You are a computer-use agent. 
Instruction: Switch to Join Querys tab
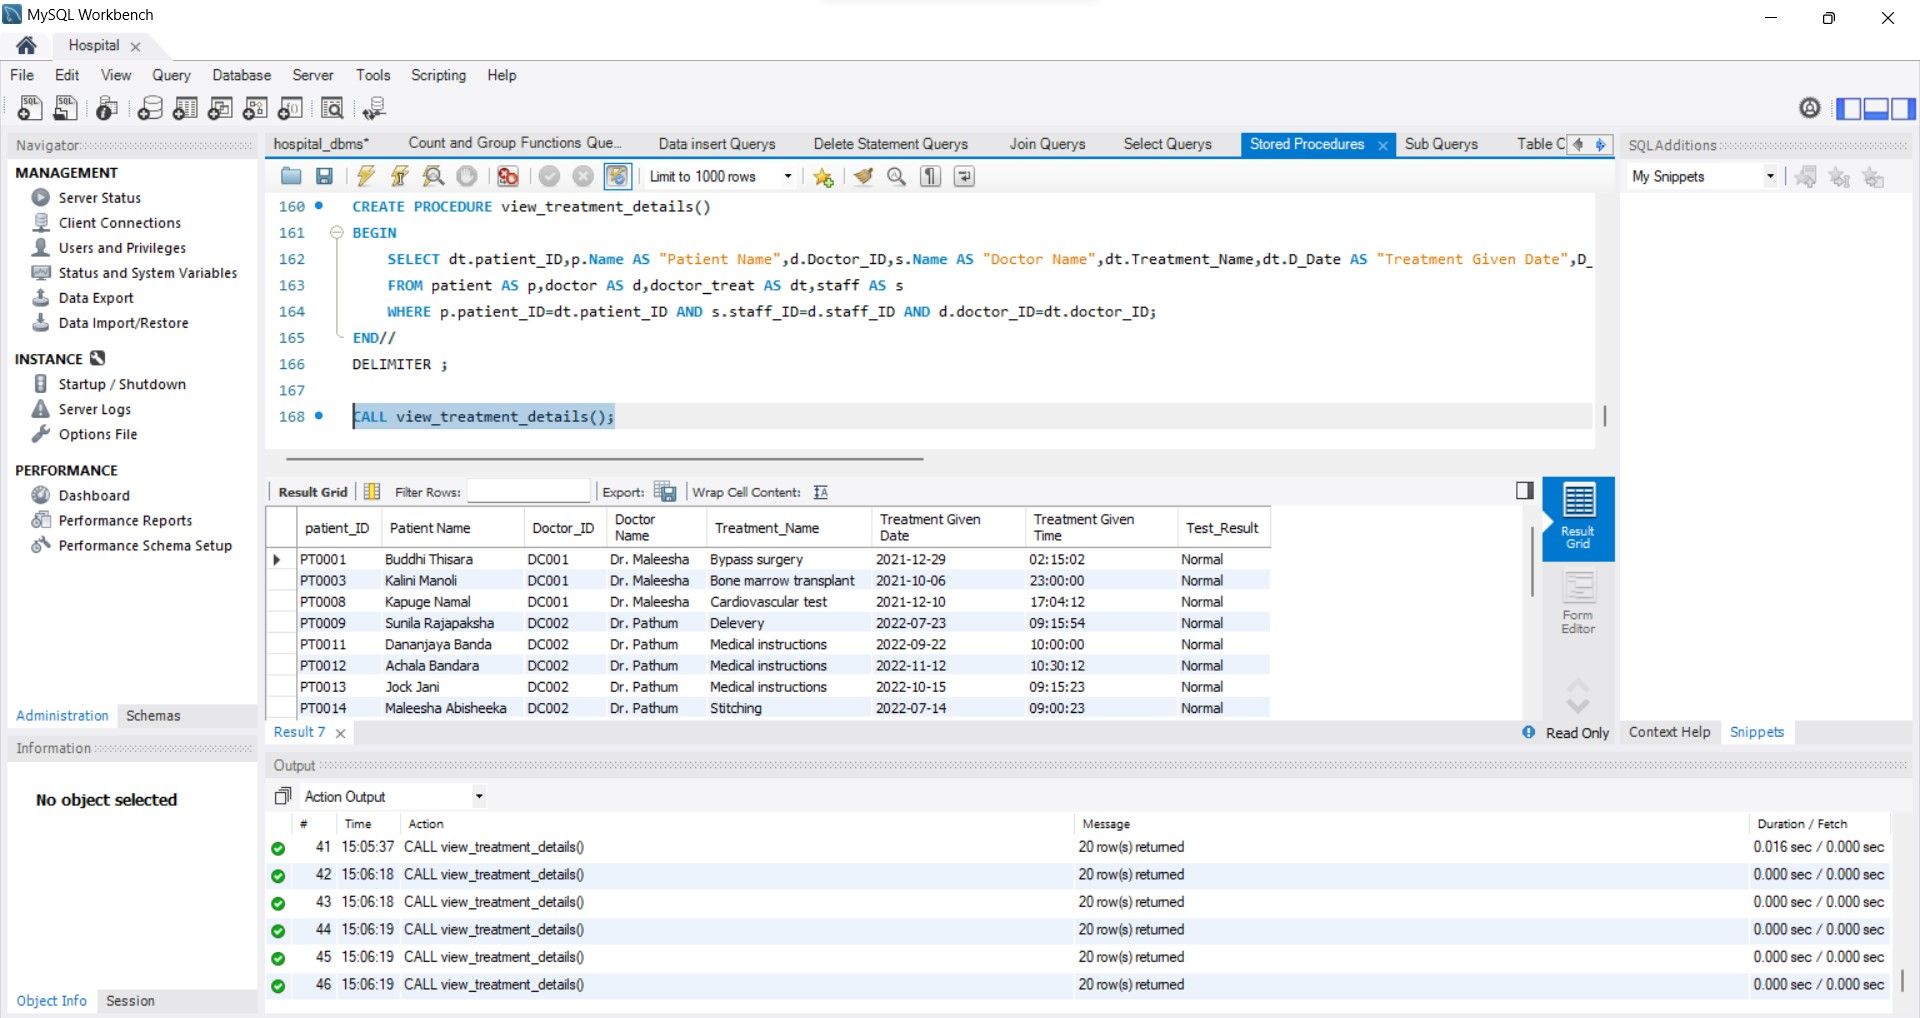(x=1047, y=144)
